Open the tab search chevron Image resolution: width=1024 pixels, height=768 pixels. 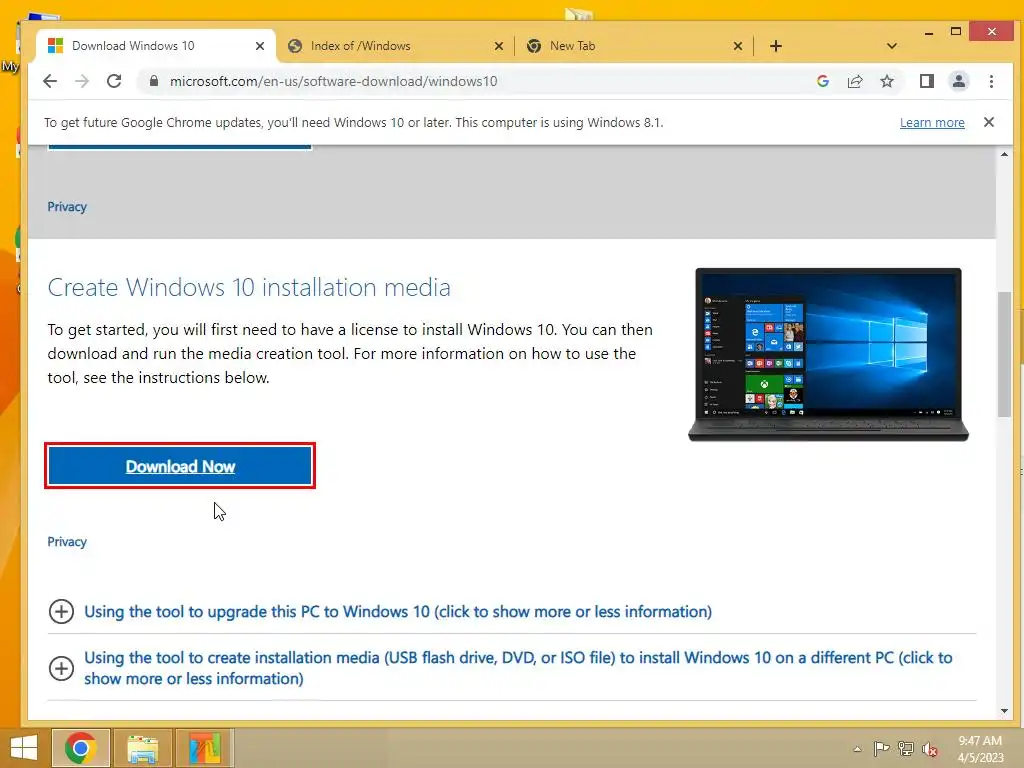(892, 46)
